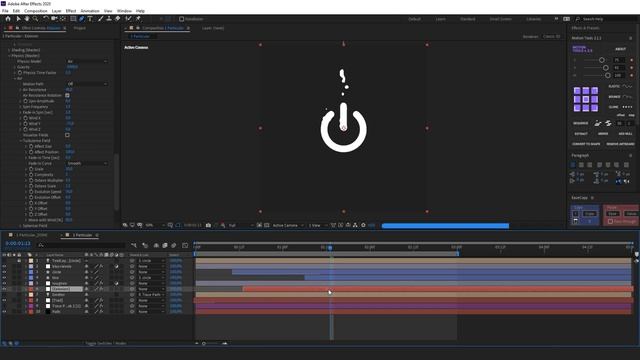The width and height of the screenshot is (640, 360).
Task: Click the Wind X stopwatch icon
Action: (x=25, y=118)
